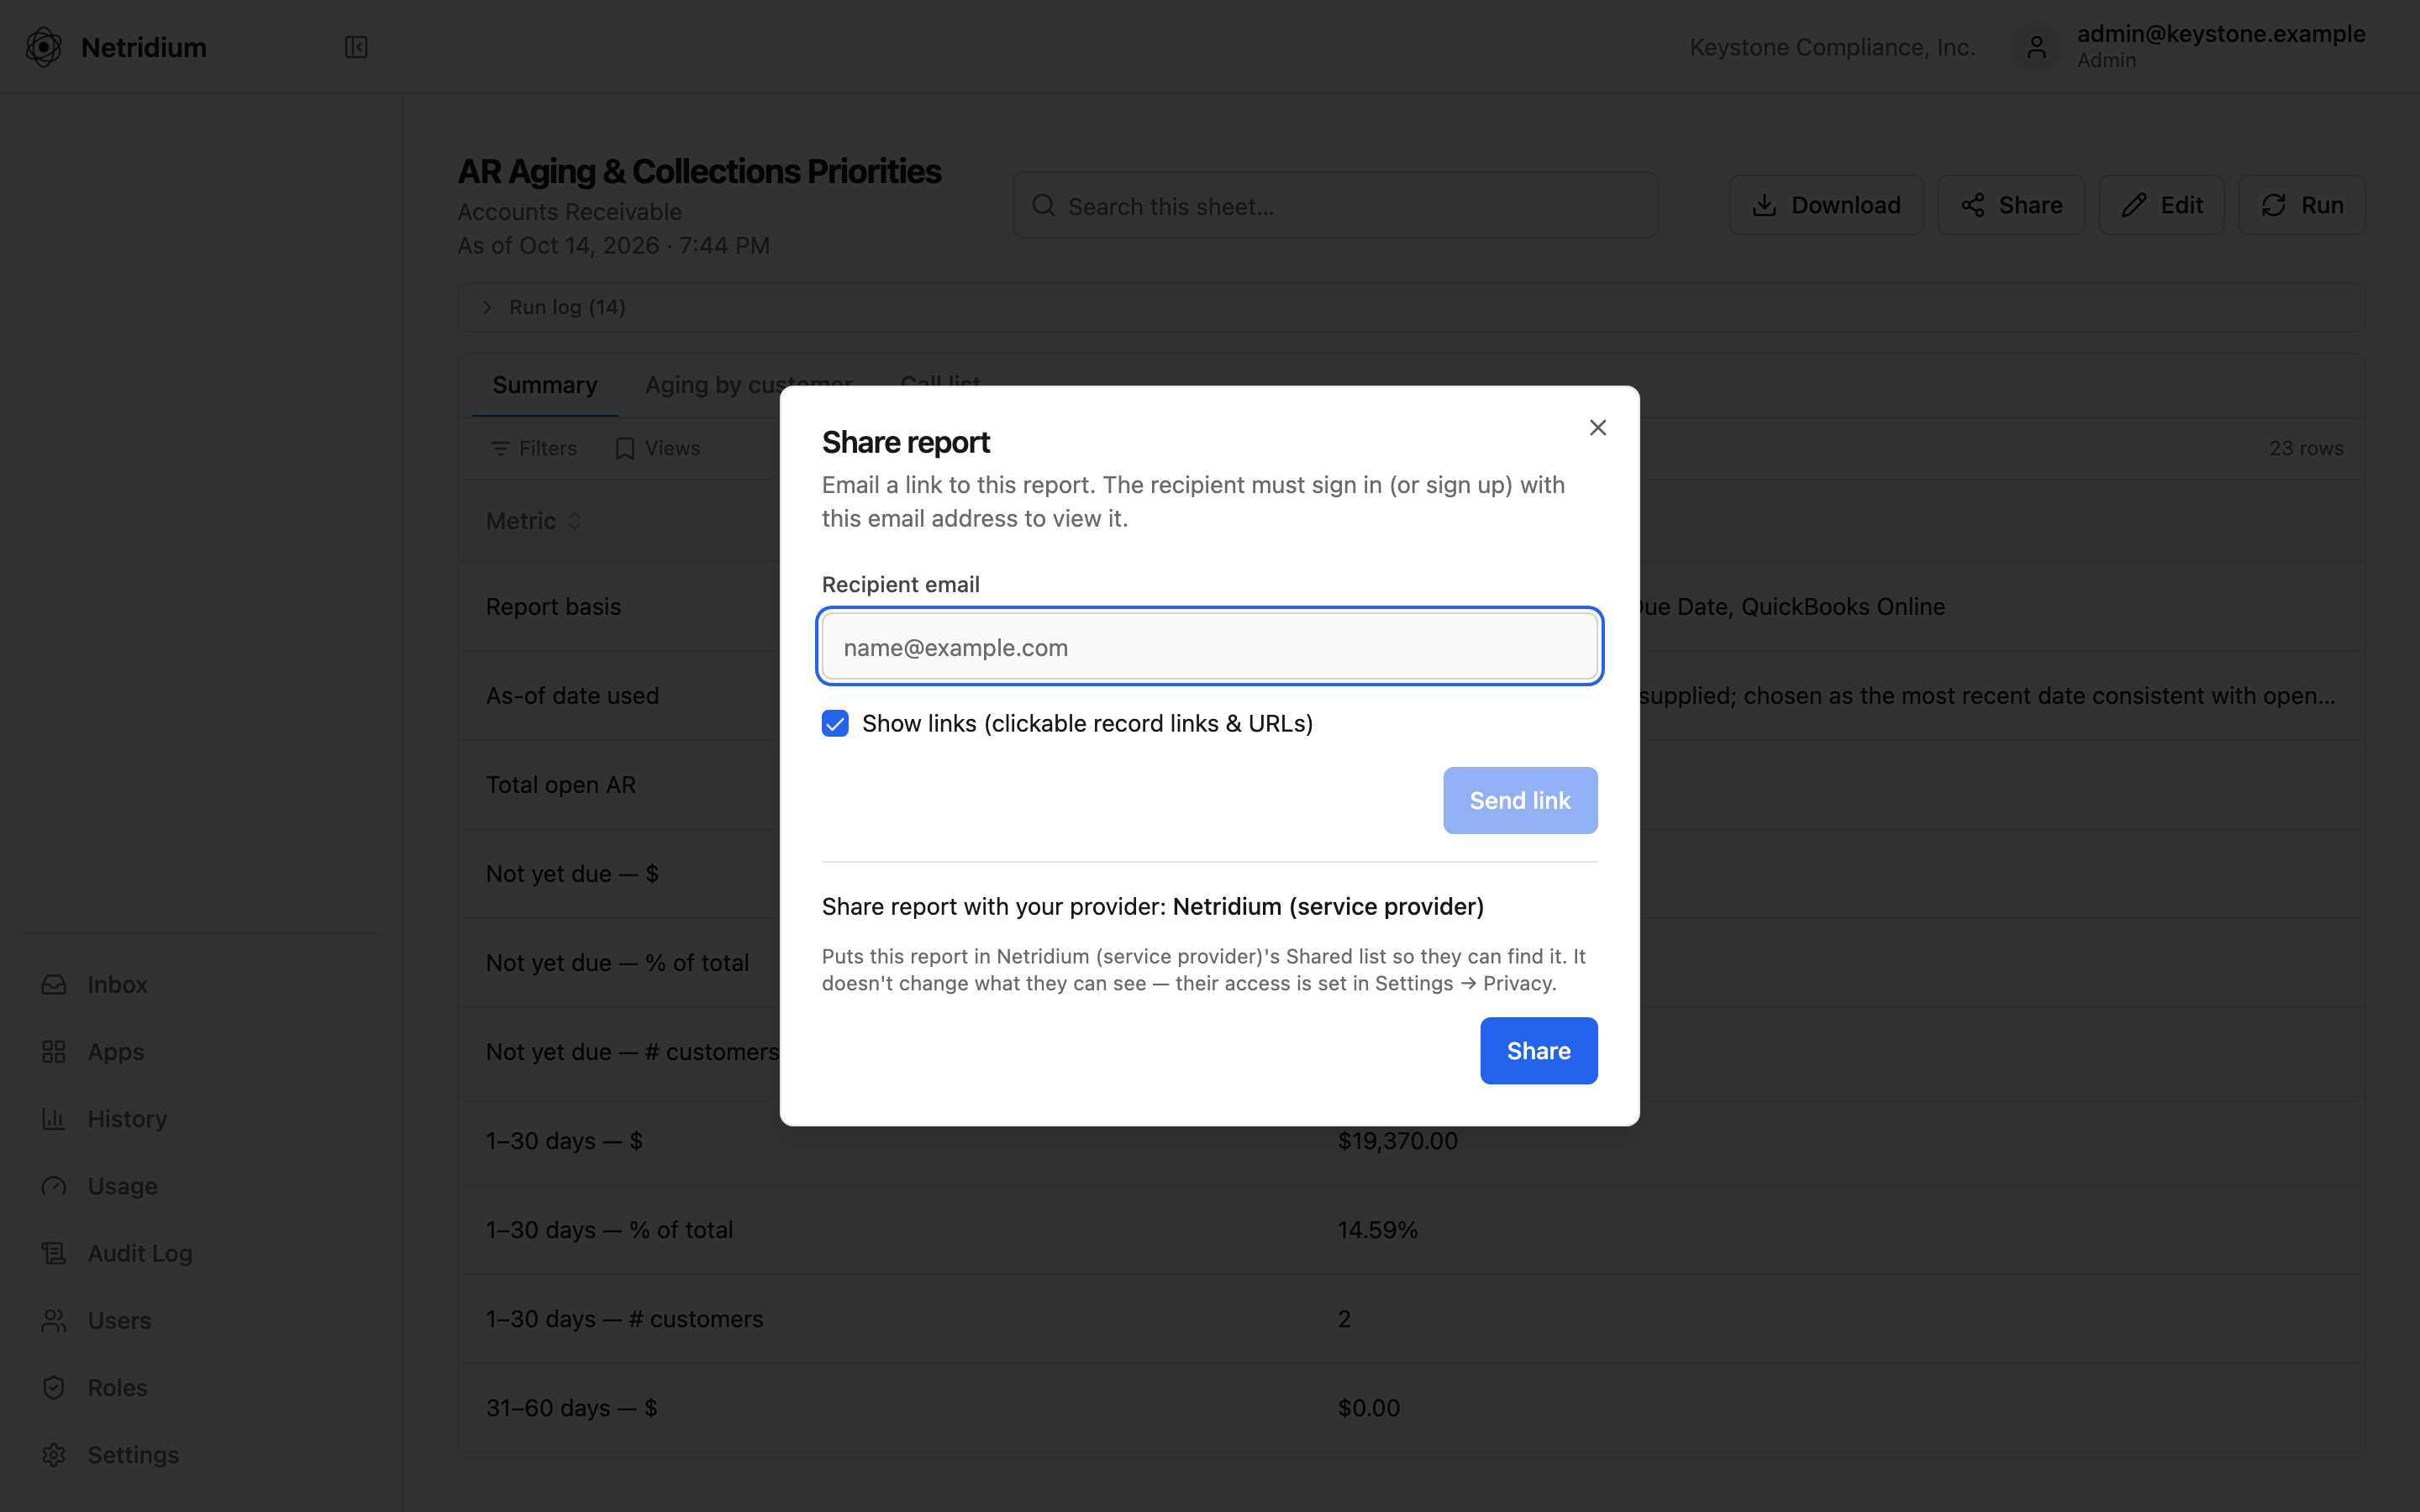
Task: Switch to the Summary tab
Action: coord(545,385)
